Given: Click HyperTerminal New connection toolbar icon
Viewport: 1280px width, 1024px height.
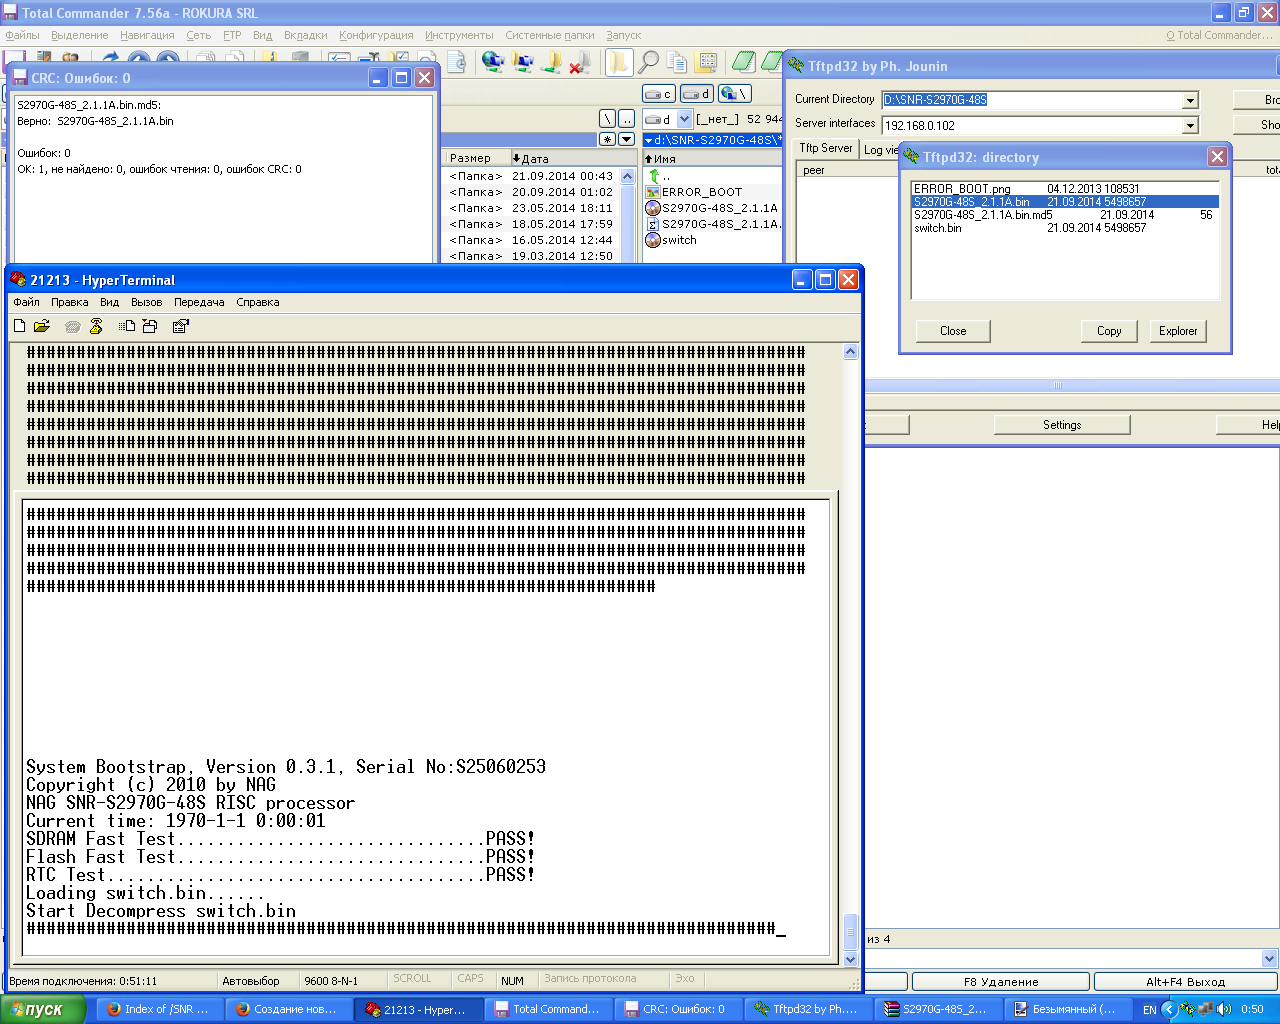Looking at the screenshot, I should [20, 326].
